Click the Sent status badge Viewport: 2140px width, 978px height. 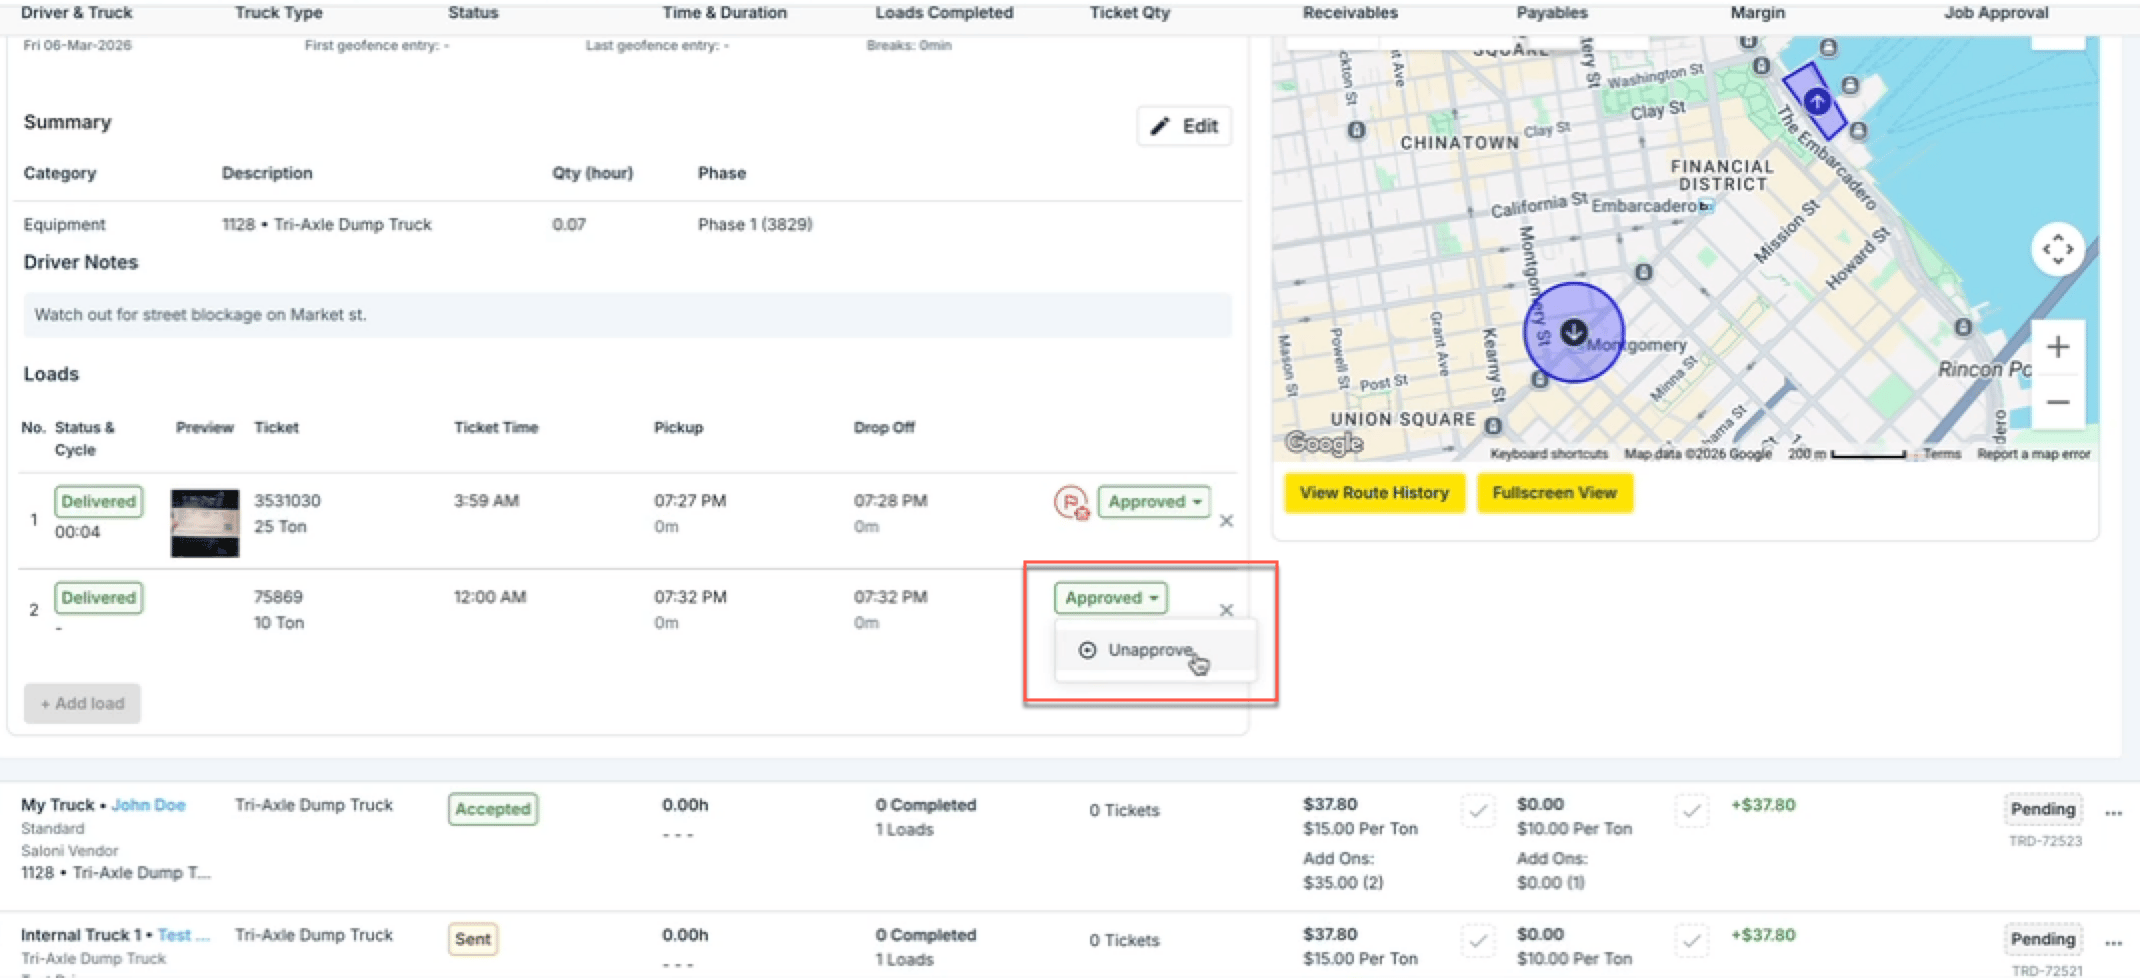(473, 939)
